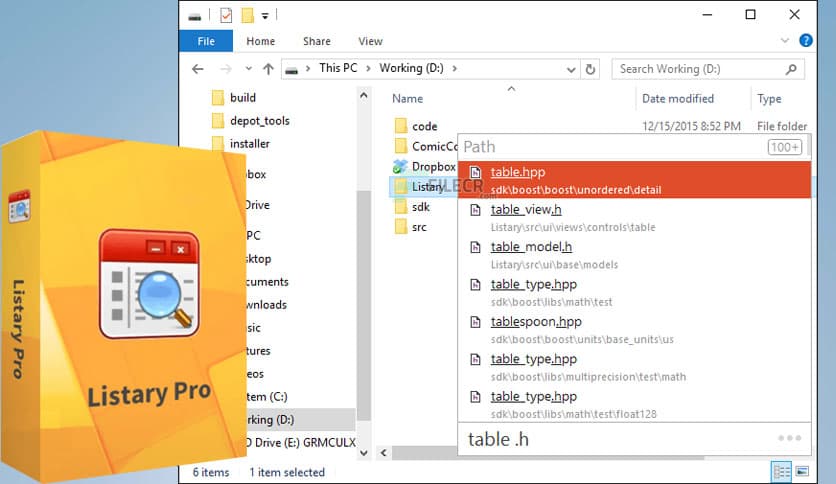Select DVD Drive (E:) GRMCULX in navigation pane
This screenshot has width=836, height=484.
301,442
